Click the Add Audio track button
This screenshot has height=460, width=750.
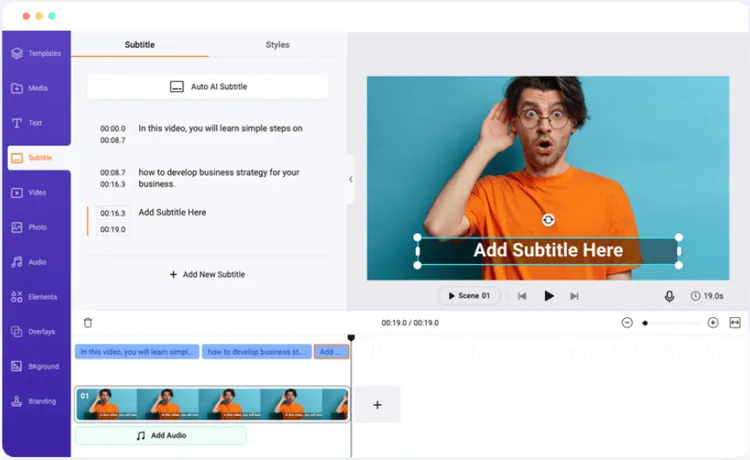click(x=161, y=436)
